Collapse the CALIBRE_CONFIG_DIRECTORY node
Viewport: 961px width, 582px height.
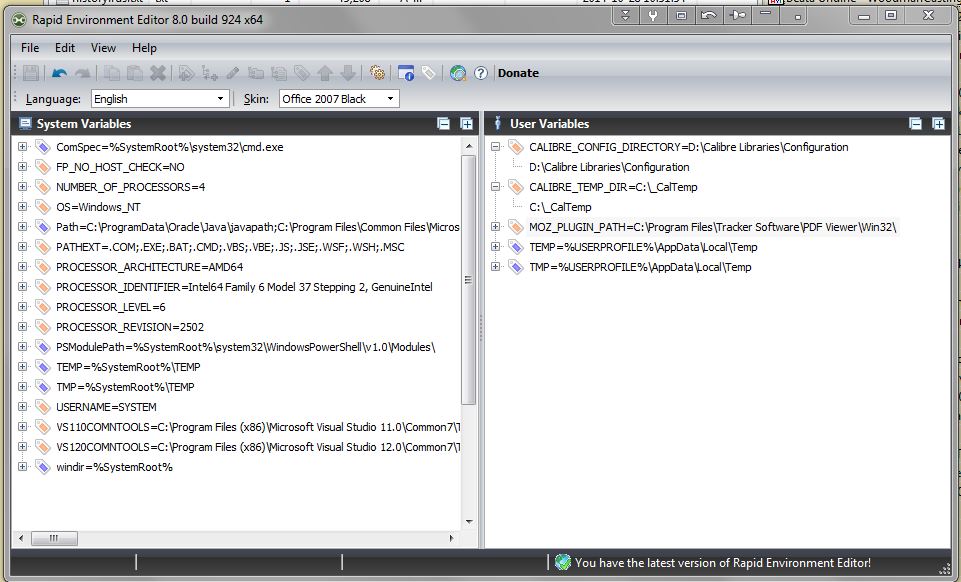click(496, 147)
